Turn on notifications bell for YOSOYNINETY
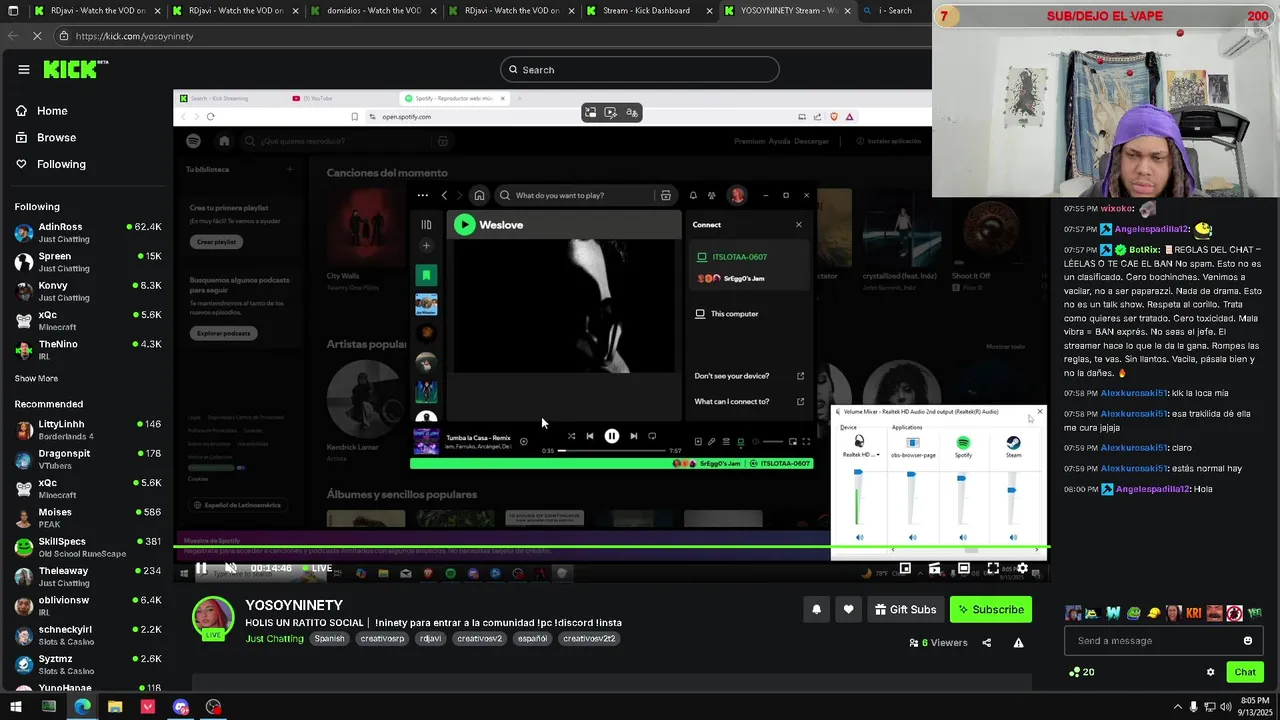Image resolution: width=1280 pixels, height=720 pixels. coord(816,610)
